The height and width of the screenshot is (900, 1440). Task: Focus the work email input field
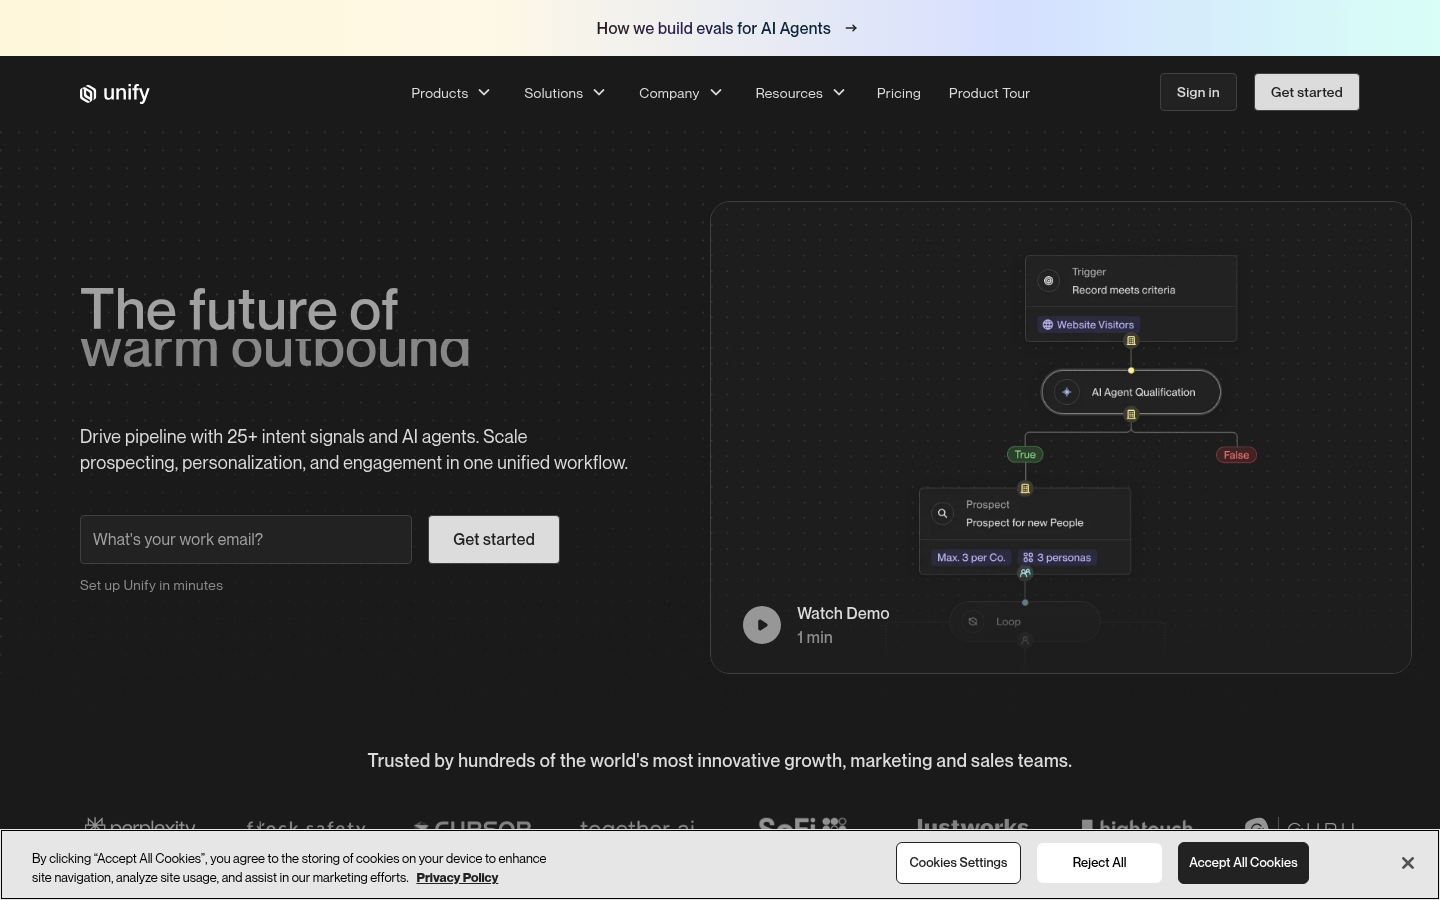pyautogui.click(x=246, y=540)
